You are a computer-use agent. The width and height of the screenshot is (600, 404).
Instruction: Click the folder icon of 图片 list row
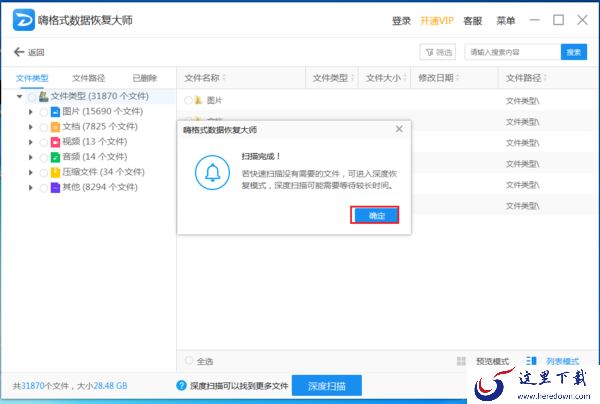[x=199, y=100]
